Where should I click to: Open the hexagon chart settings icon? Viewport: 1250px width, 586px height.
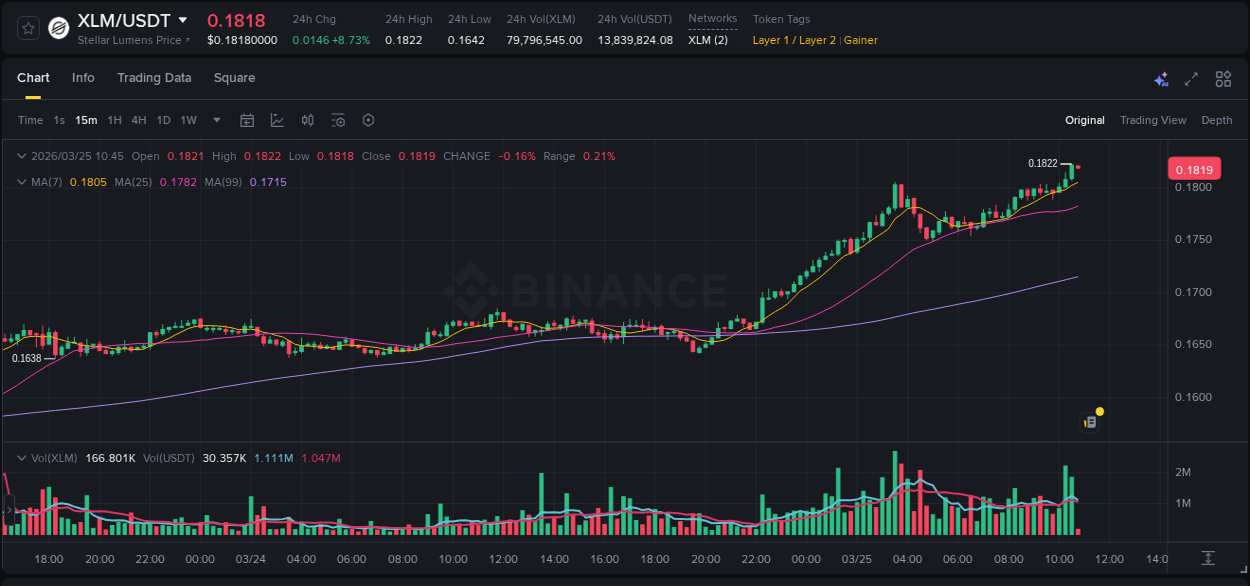click(x=368, y=119)
